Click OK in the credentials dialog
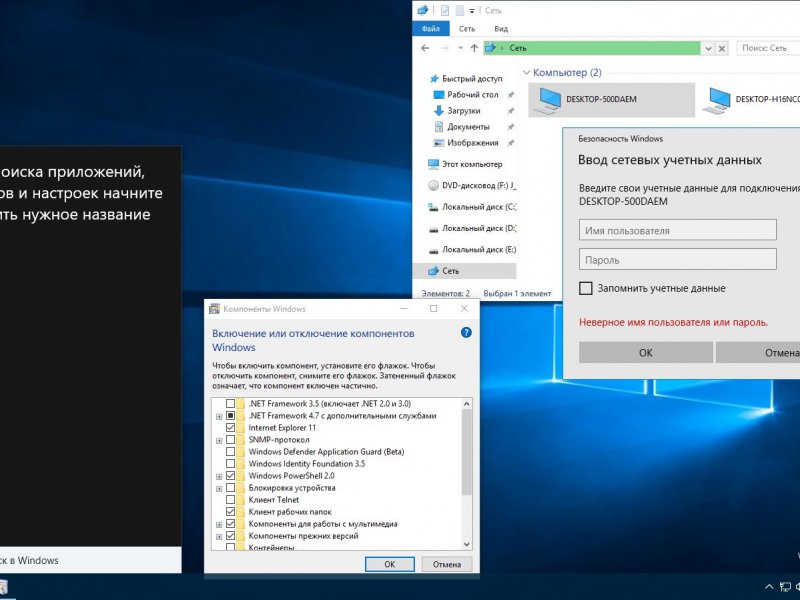Viewport: 800px width, 600px height. [x=646, y=353]
